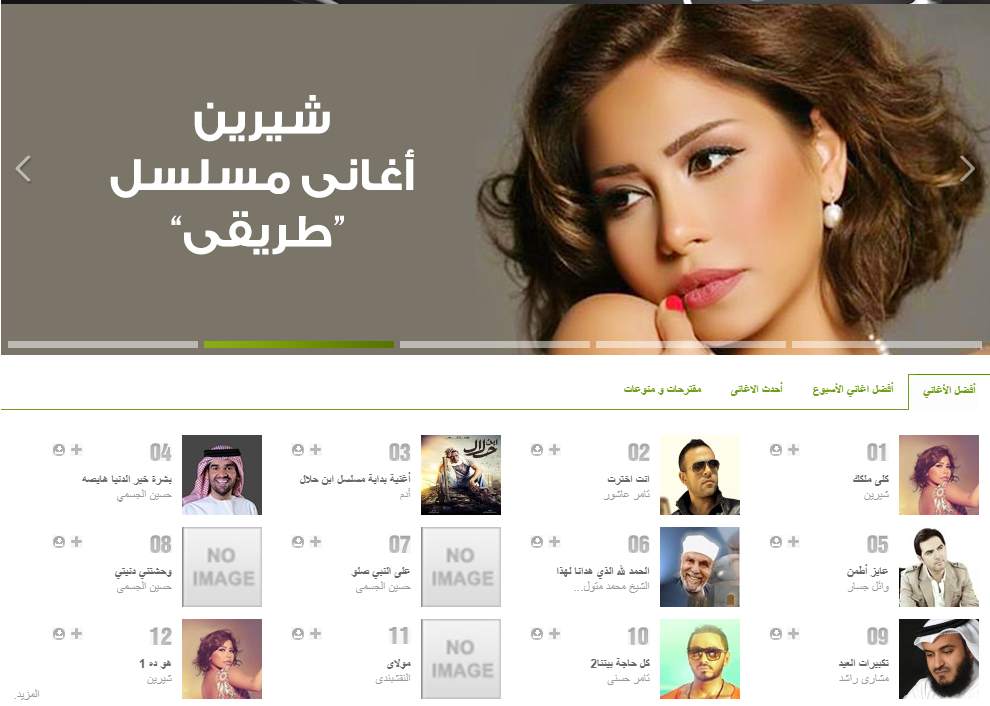Click Hussain Al Jassmi thumbnail for song 04

(x=222, y=475)
